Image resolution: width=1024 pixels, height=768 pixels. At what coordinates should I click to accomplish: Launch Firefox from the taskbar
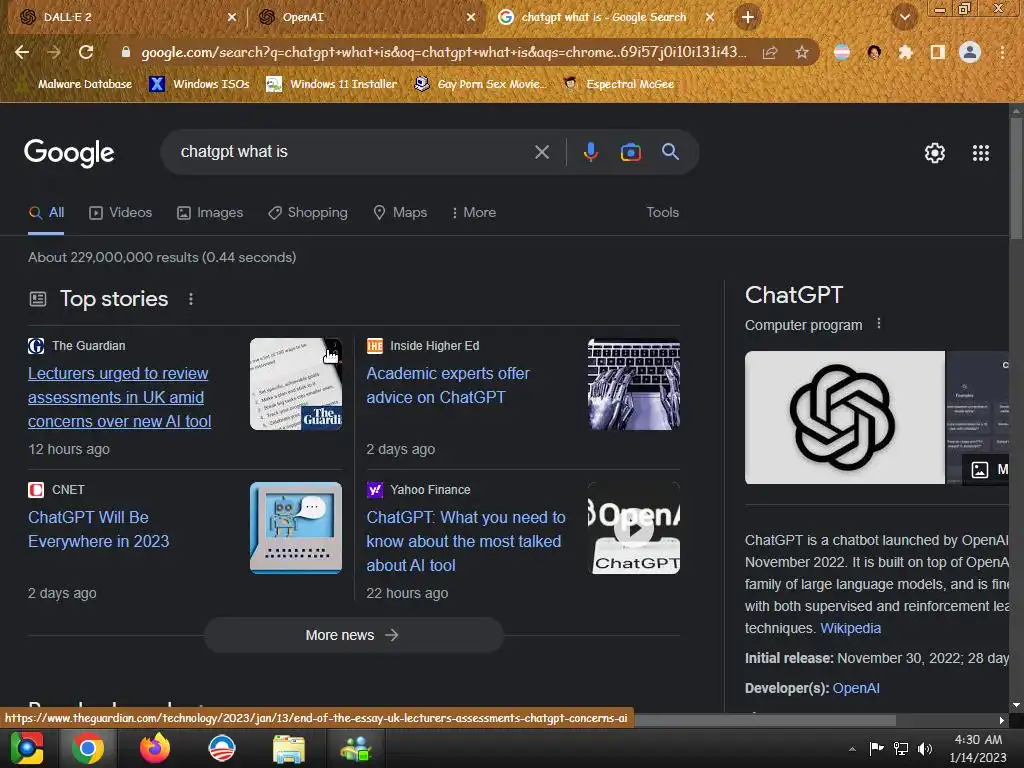(x=155, y=748)
